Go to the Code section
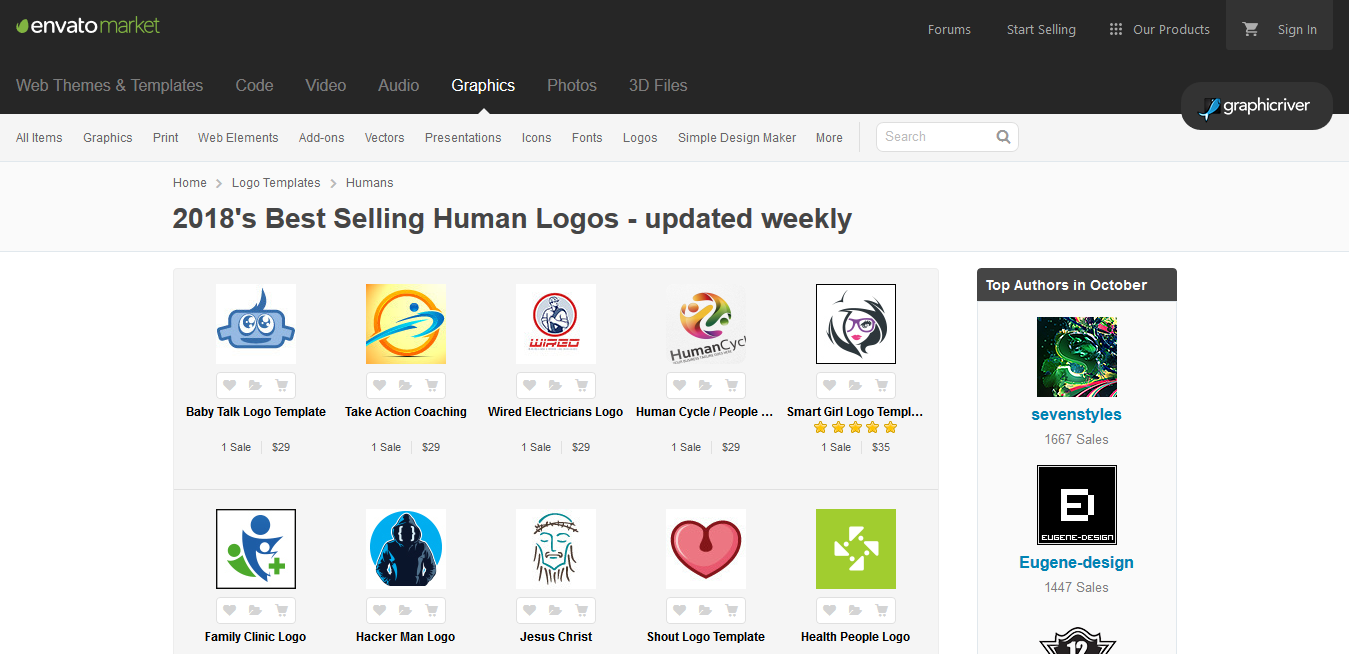This screenshot has width=1349, height=654. (254, 86)
